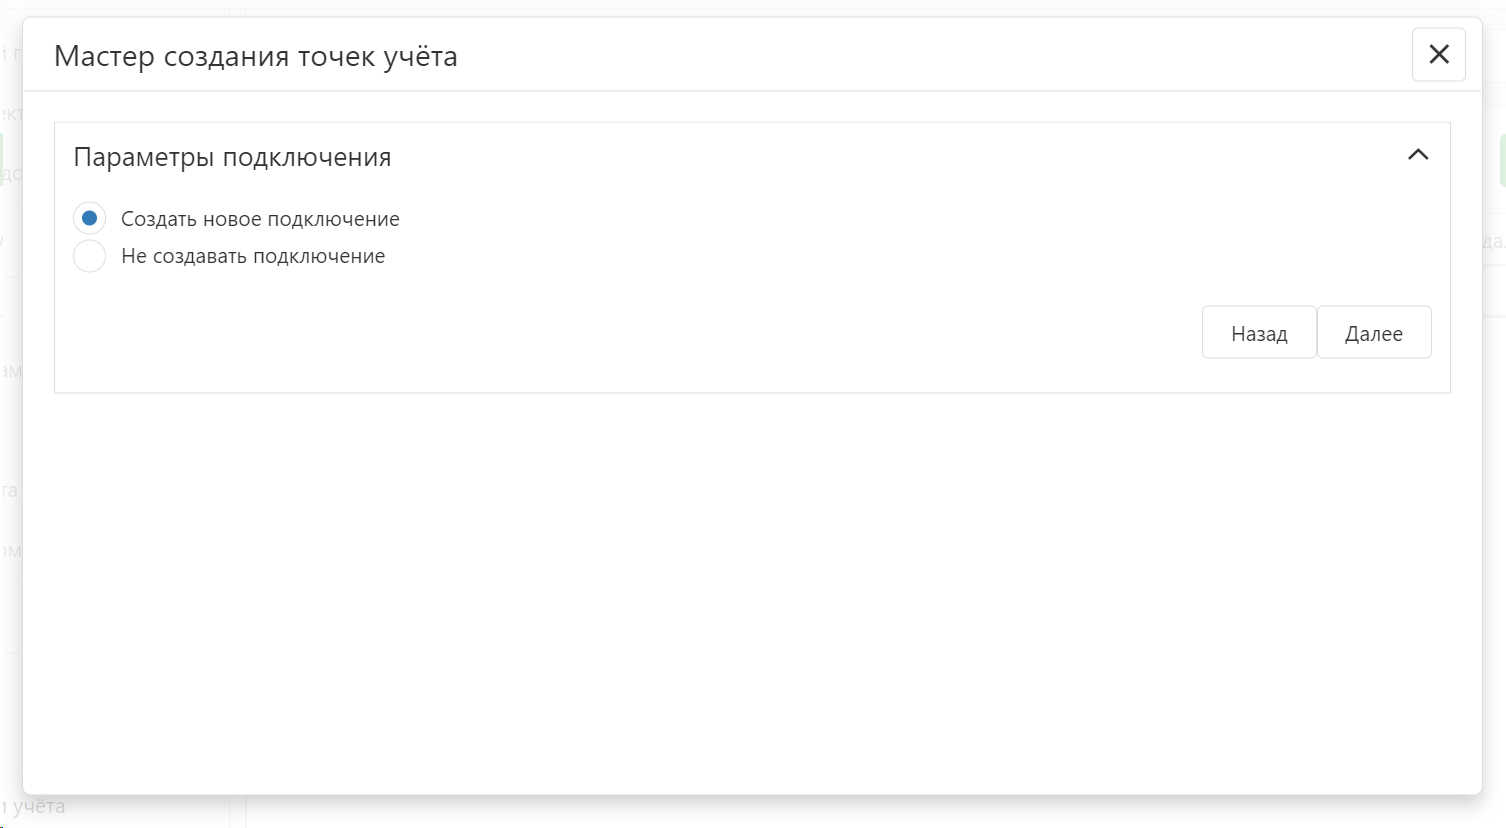Click the Параметры подключения section heading
The image size is (1506, 828).
click(x=232, y=157)
